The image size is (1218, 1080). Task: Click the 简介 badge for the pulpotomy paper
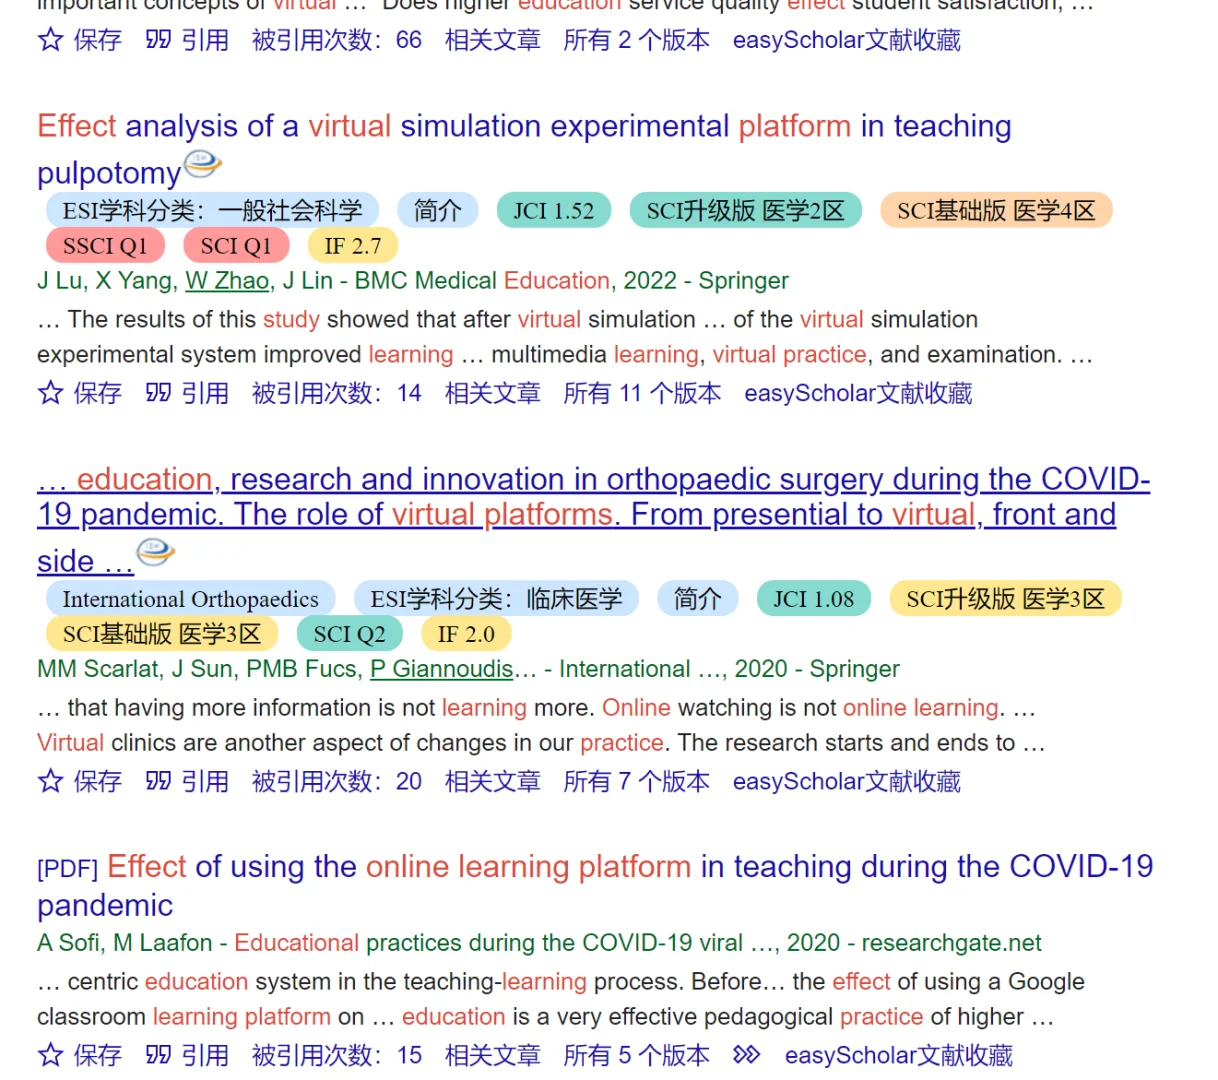(437, 210)
